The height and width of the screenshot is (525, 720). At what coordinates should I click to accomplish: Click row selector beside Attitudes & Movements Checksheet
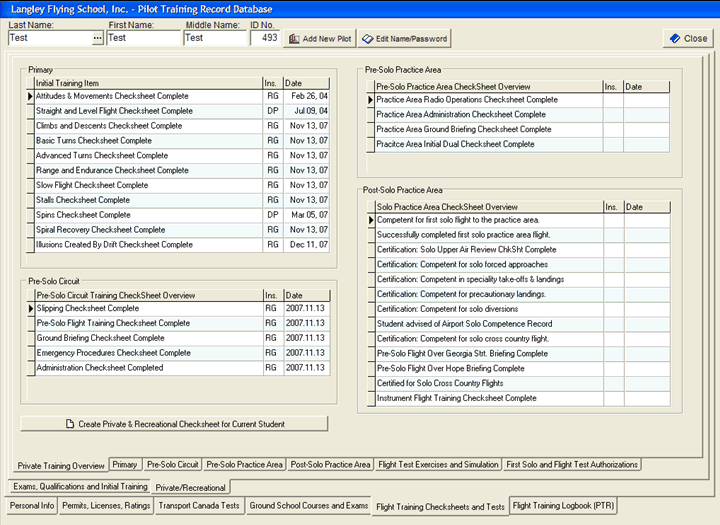coord(30,96)
